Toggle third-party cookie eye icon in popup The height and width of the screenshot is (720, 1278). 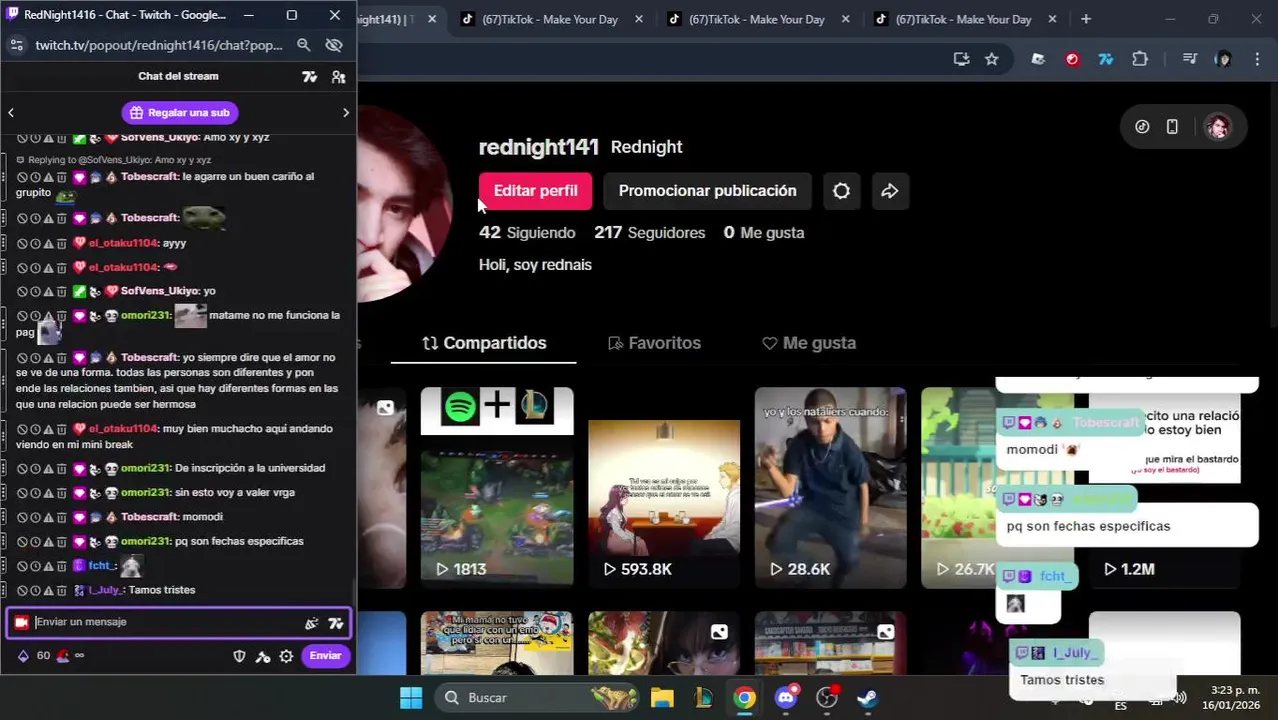pyautogui.click(x=334, y=45)
